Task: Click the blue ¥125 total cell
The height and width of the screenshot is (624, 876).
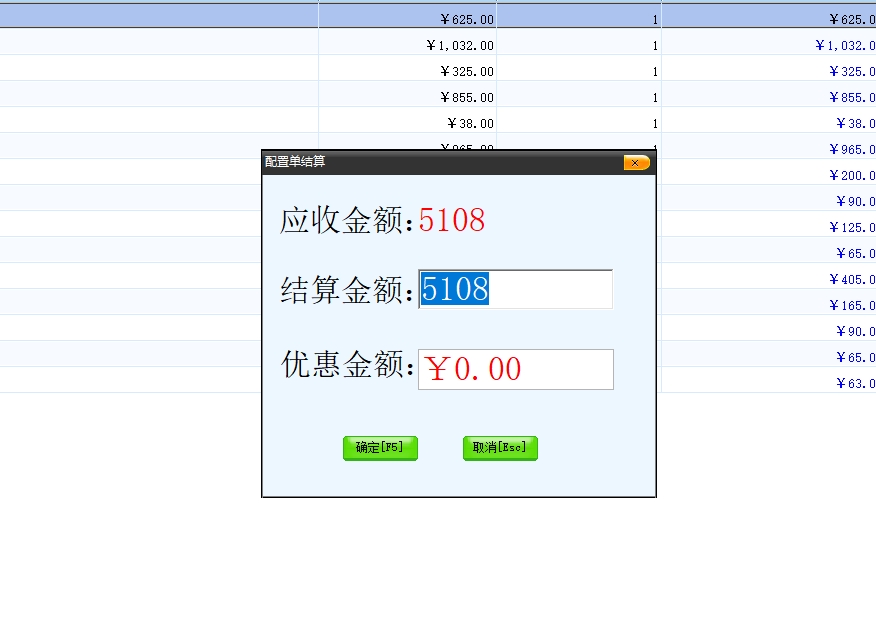Action: 852,227
